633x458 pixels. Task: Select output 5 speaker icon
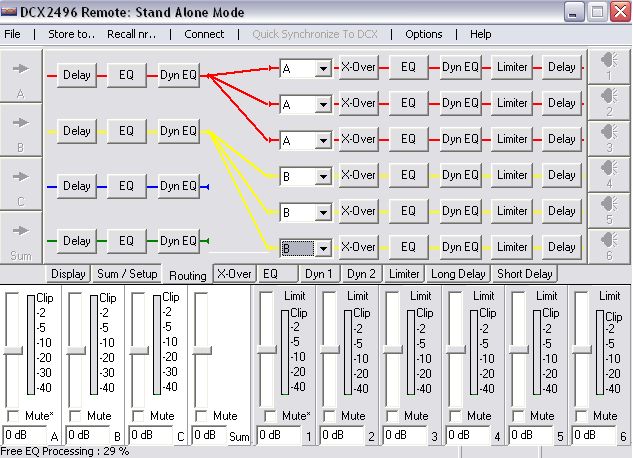pos(609,204)
